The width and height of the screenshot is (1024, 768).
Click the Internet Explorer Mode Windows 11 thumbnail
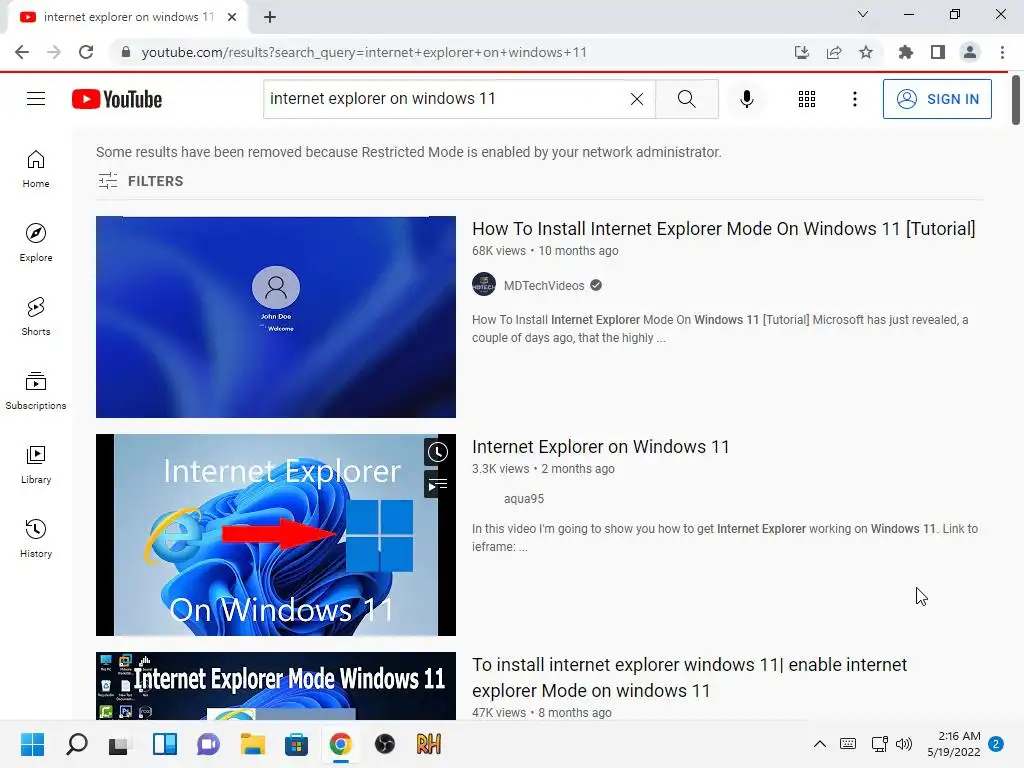(x=276, y=686)
